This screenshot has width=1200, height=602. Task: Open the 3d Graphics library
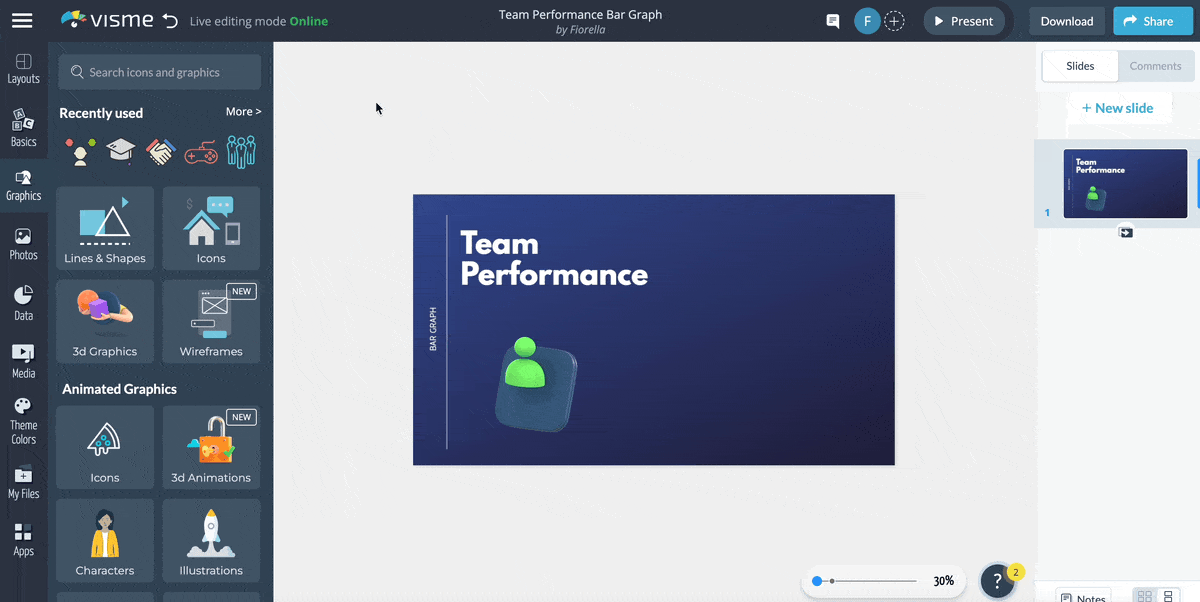point(104,320)
